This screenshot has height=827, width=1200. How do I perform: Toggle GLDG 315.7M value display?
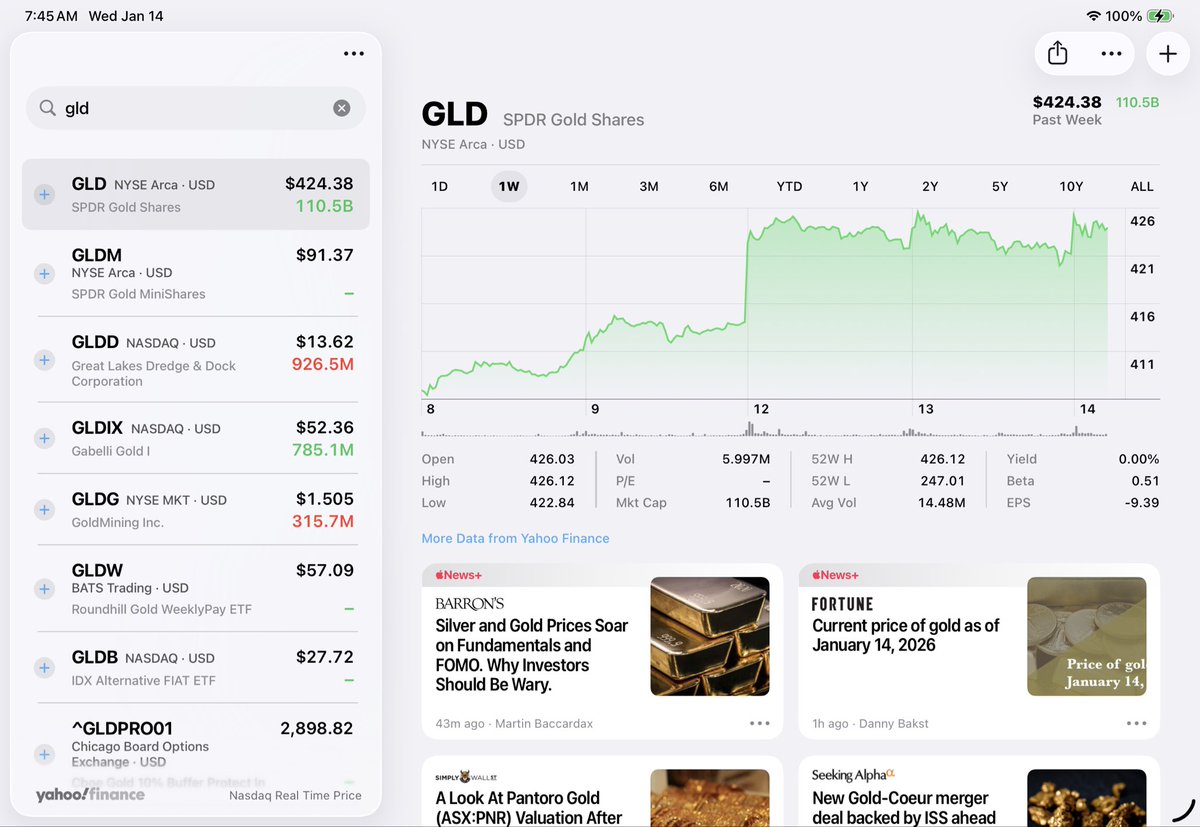(x=322, y=521)
